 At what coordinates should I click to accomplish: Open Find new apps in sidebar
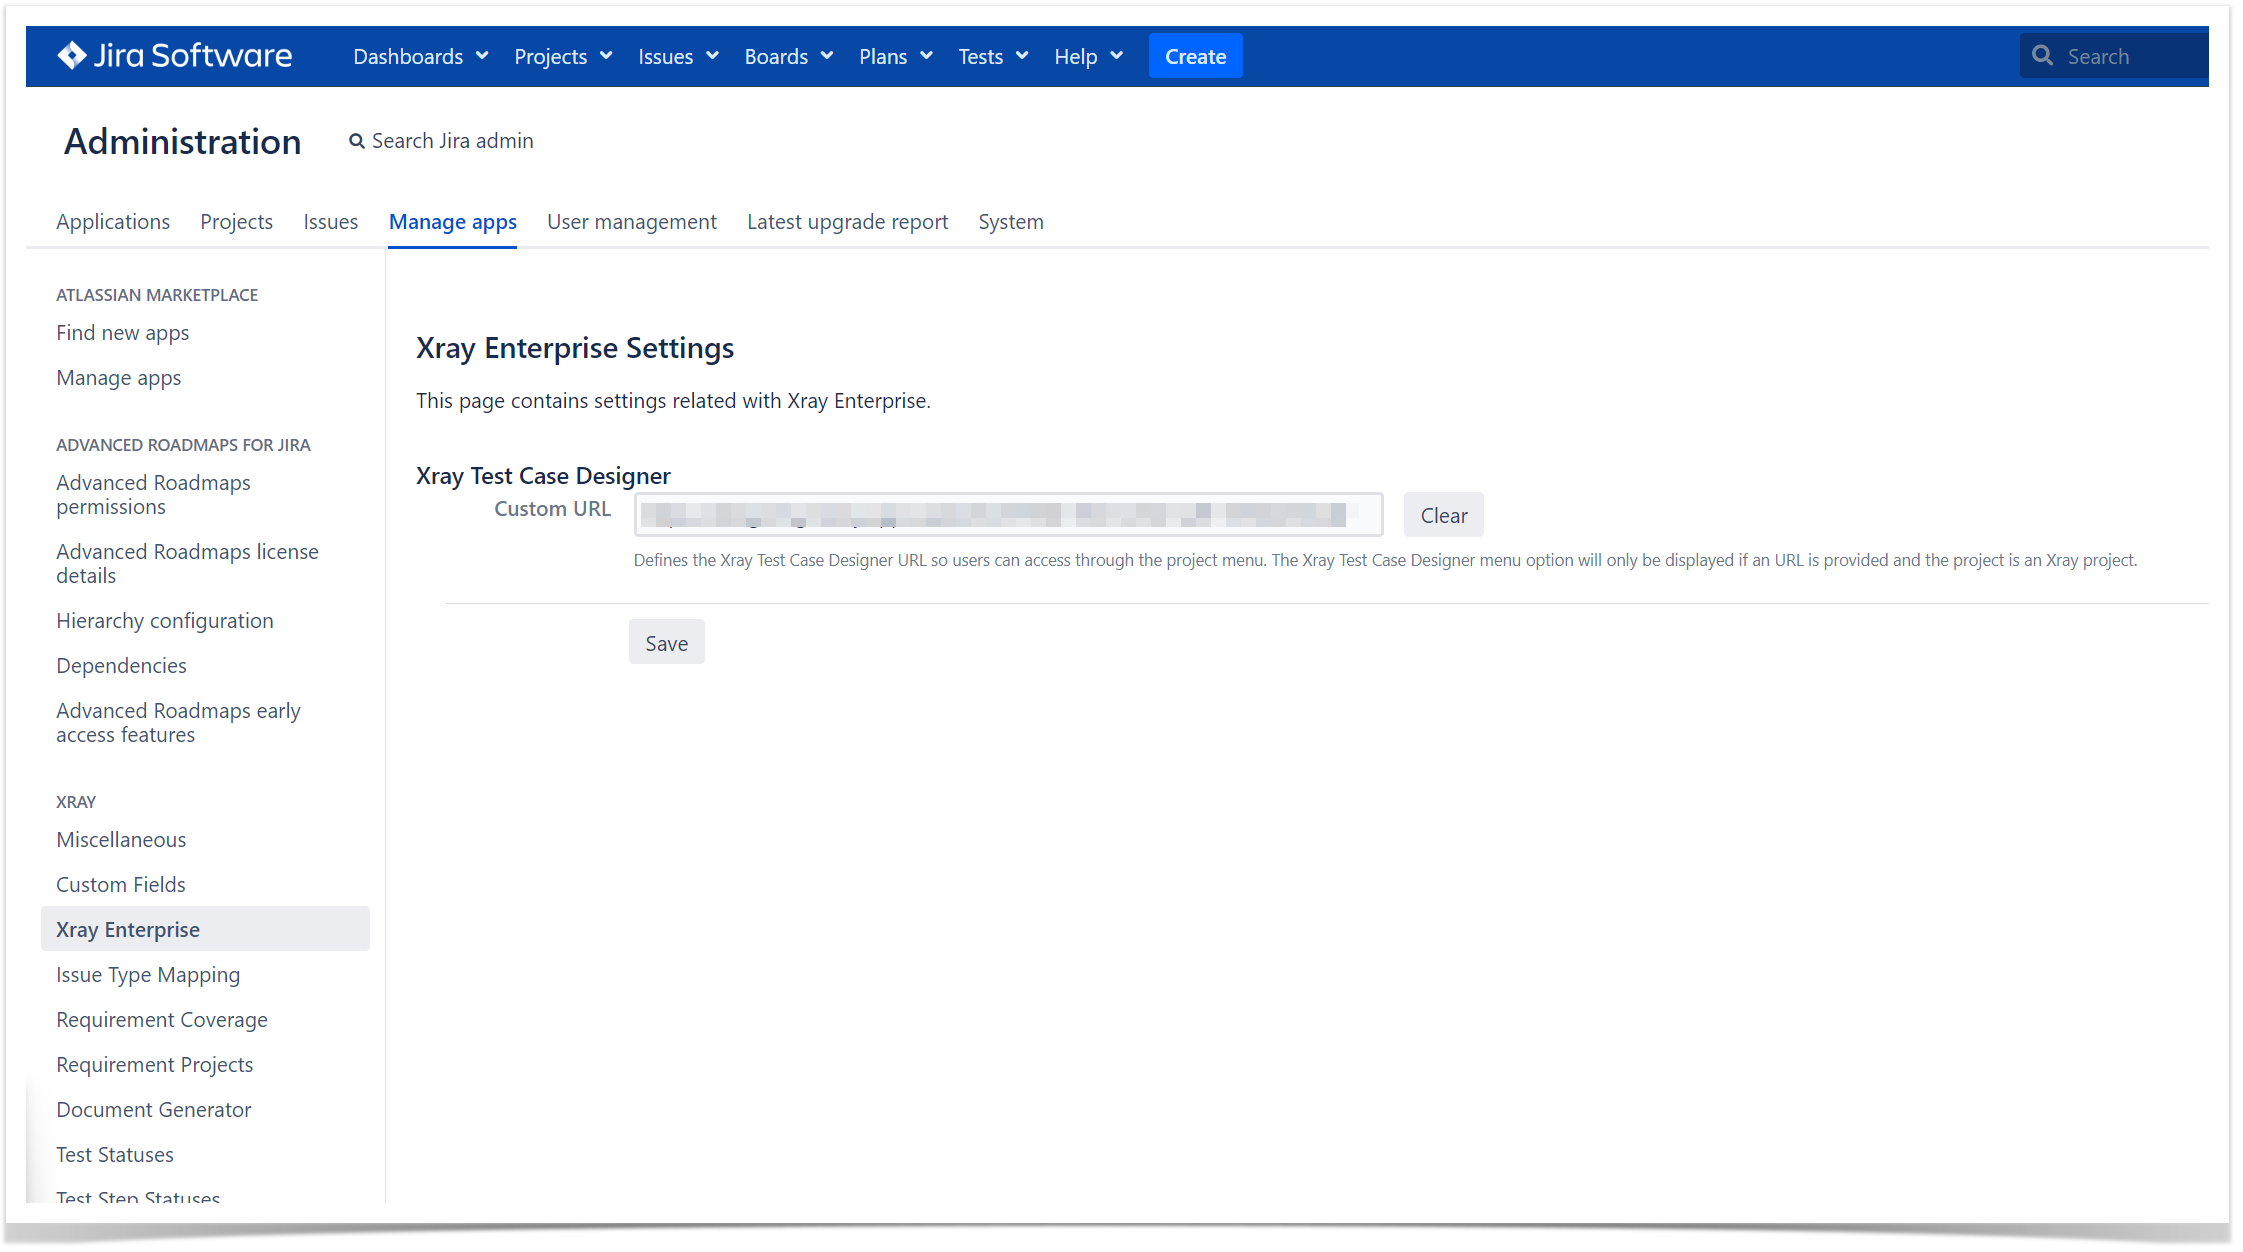pos(123,333)
